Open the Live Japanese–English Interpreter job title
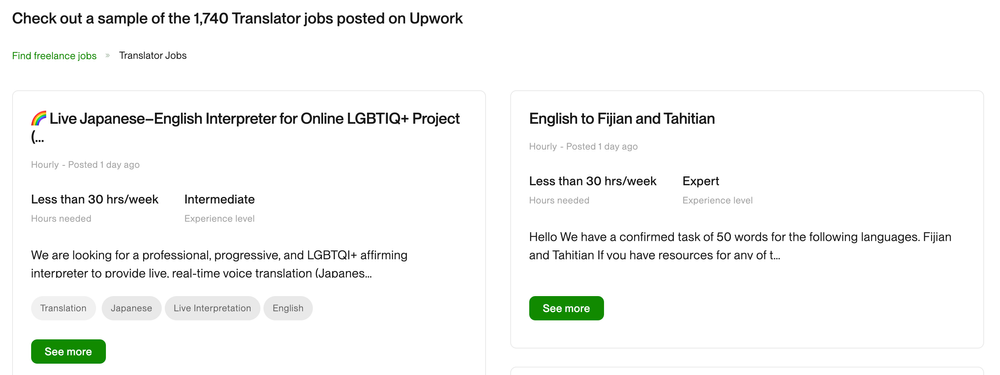 tap(246, 128)
